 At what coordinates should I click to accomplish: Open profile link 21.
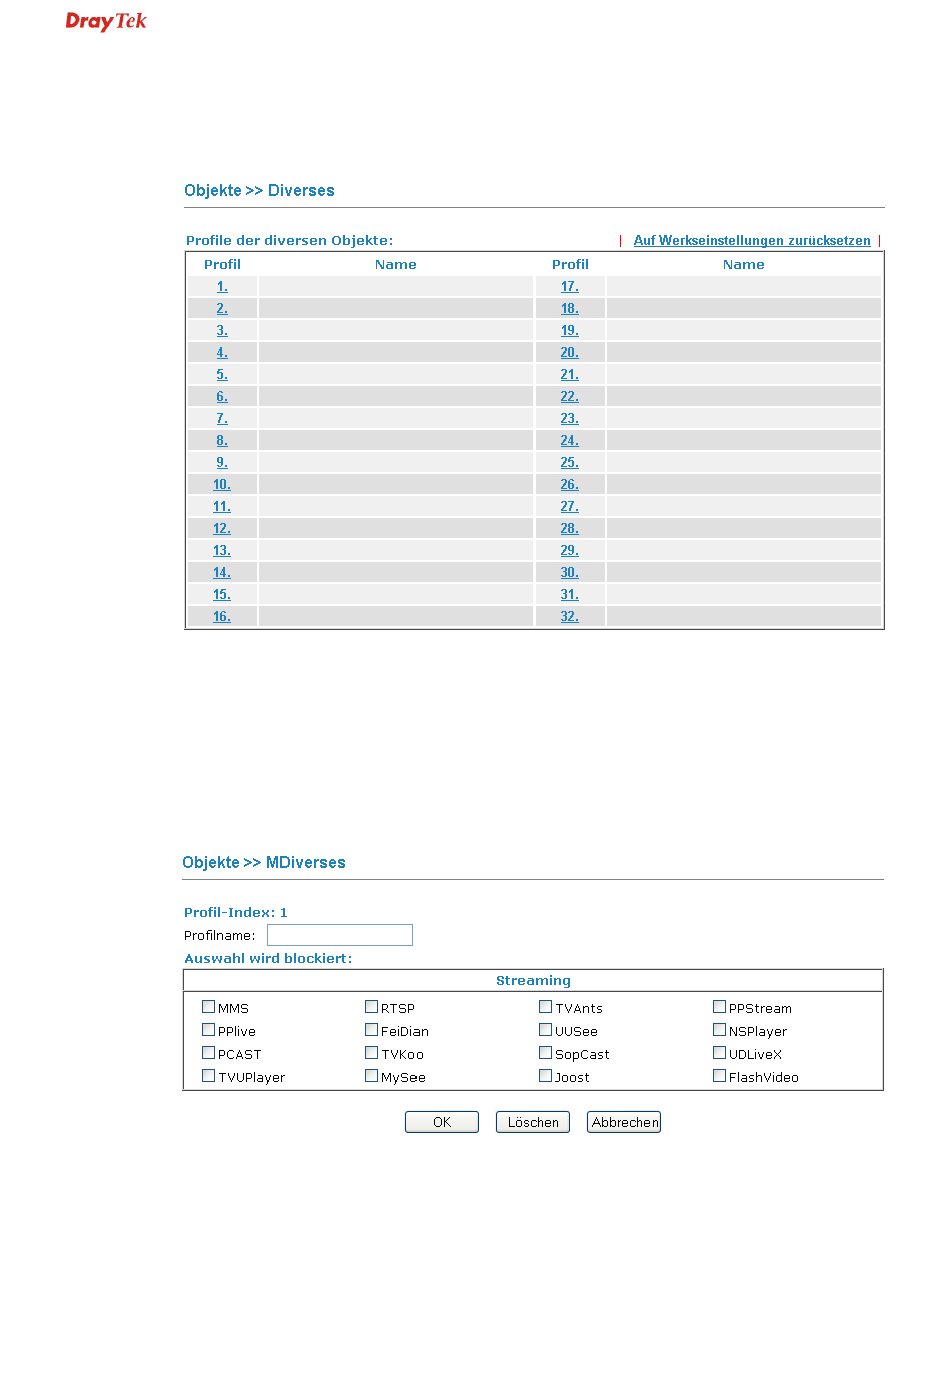570,375
